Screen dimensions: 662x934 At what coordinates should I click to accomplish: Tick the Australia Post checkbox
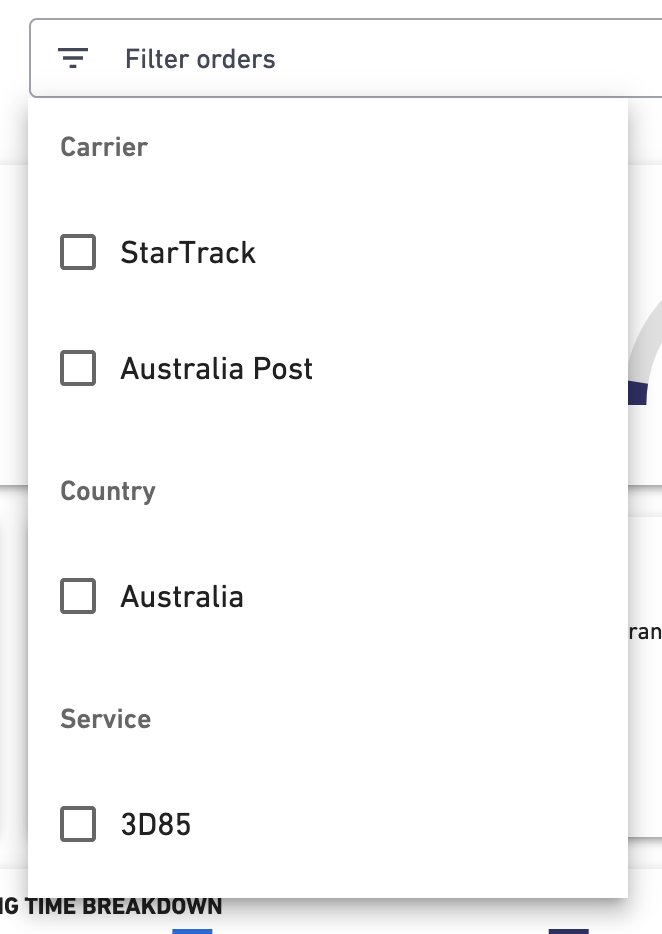pos(78,368)
